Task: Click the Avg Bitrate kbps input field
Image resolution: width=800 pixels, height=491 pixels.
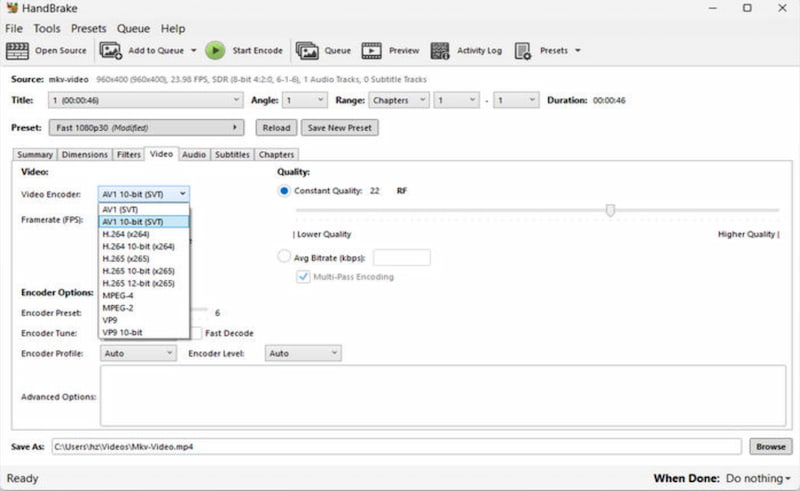Action: pyautogui.click(x=402, y=258)
